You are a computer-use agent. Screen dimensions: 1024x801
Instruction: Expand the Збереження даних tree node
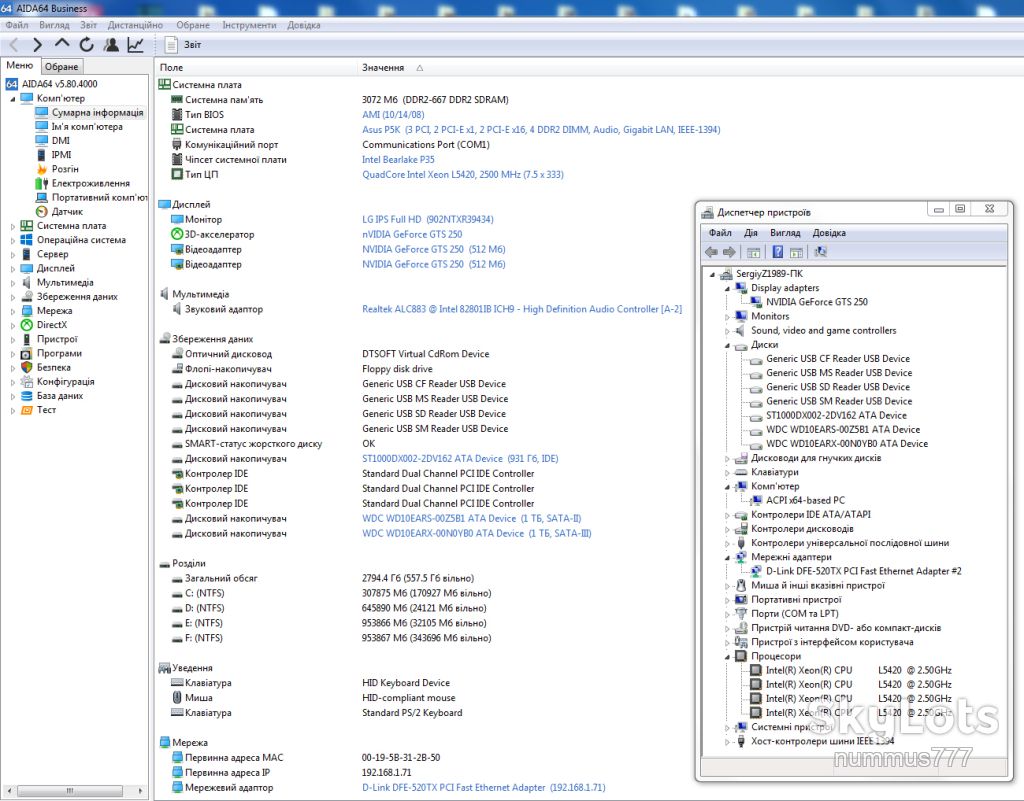[x=12, y=297]
